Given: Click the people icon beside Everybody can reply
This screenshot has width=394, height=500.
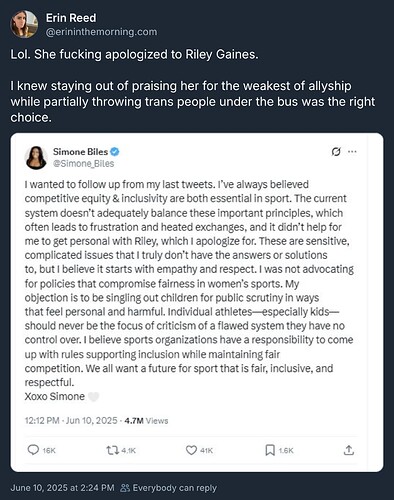Looking at the screenshot, I should coord(125,488).
